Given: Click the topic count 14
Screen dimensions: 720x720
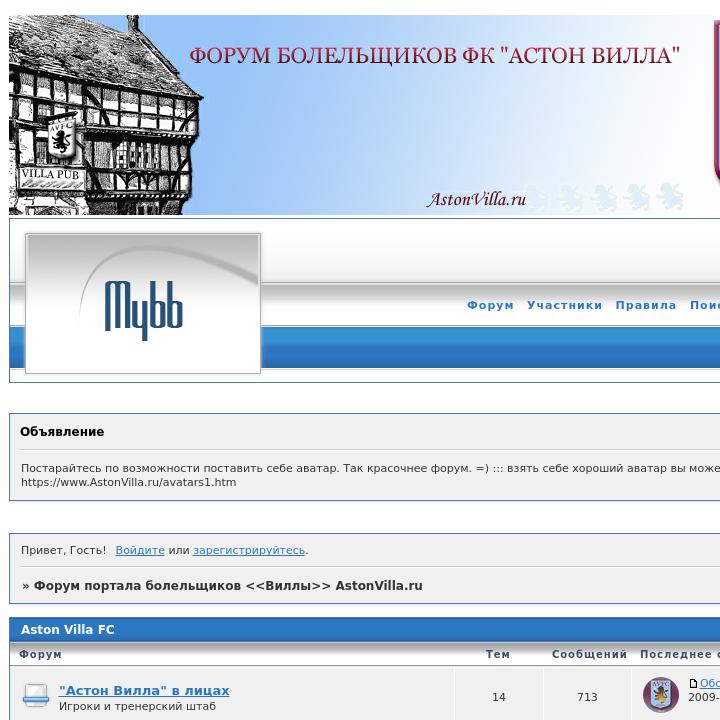Looking at the screenshot, I should pyautogui.click(x=499, y=697).
